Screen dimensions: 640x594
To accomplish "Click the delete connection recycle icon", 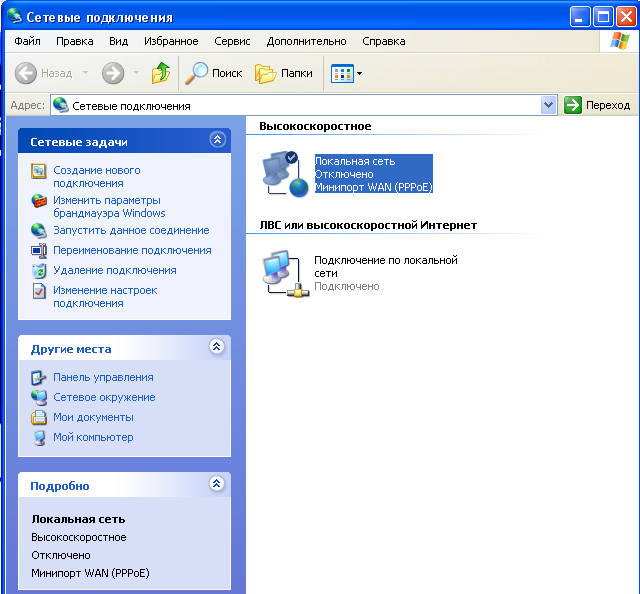I will (x=39, y=270).
